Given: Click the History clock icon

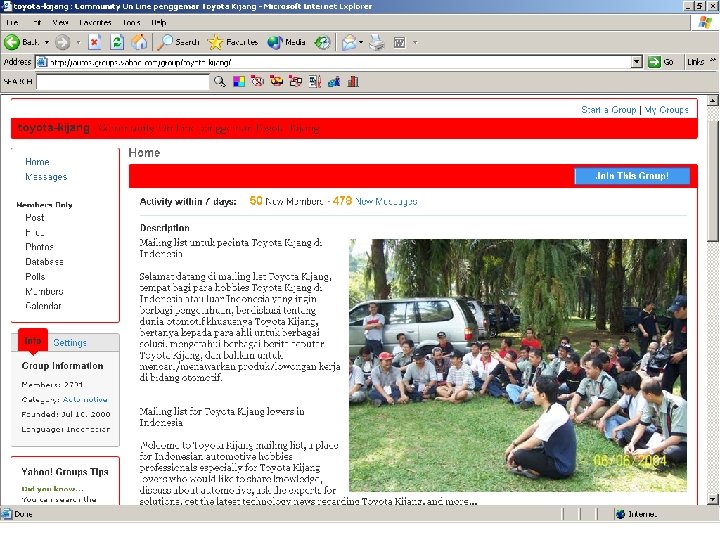Looking at the screenshot, I should click(322, 42).
